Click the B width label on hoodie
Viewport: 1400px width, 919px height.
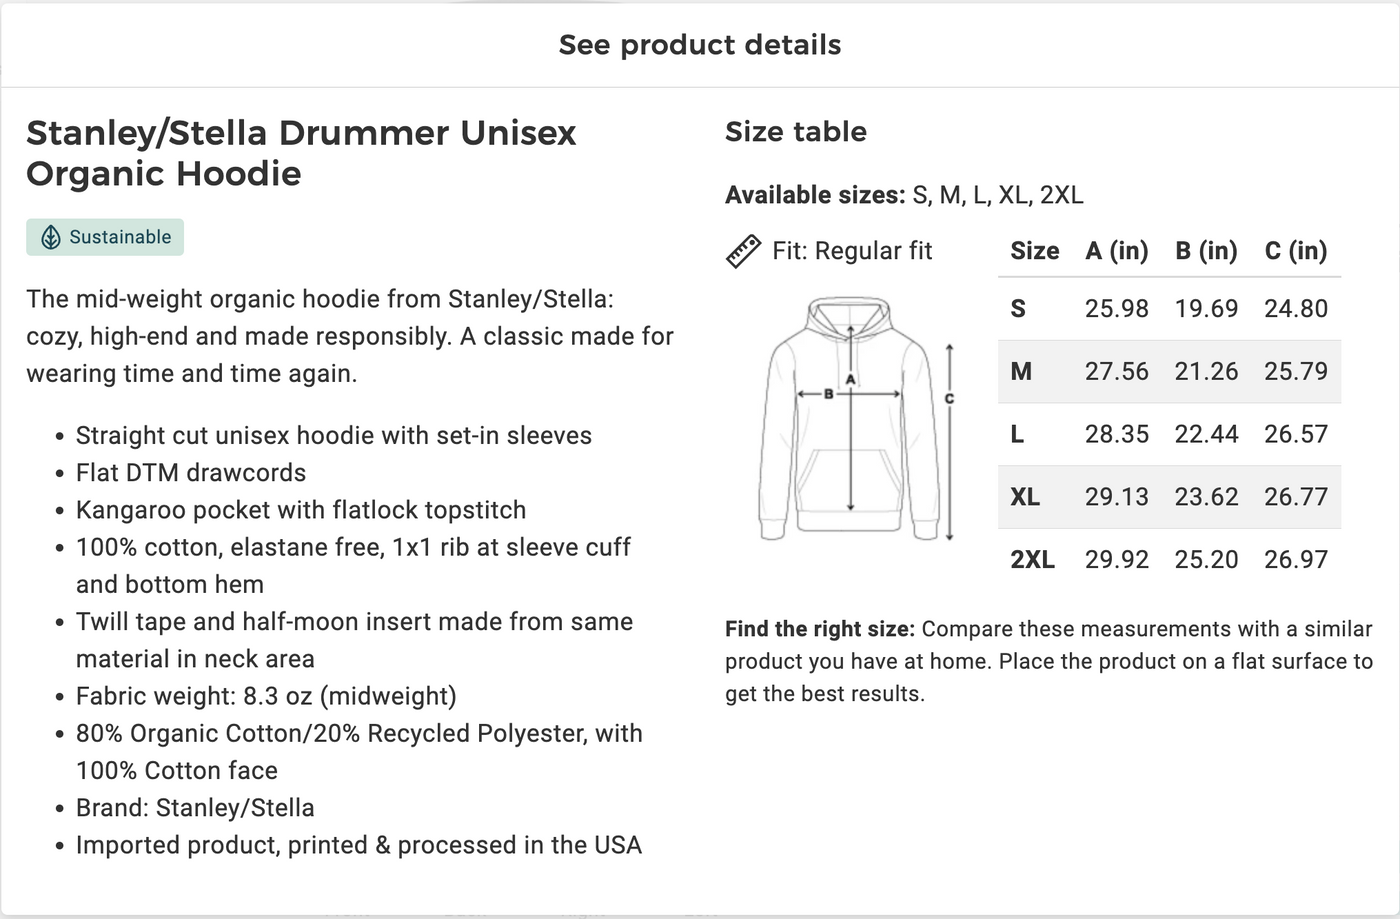[x=828, y=394]
